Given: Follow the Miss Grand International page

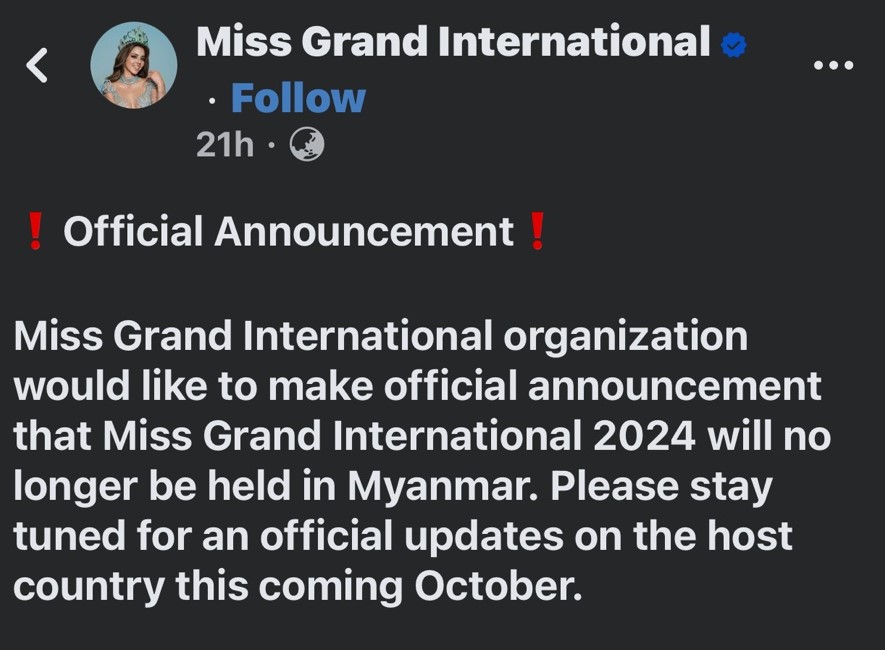Looking at the screenshot, I should click(x=299, y=99).
